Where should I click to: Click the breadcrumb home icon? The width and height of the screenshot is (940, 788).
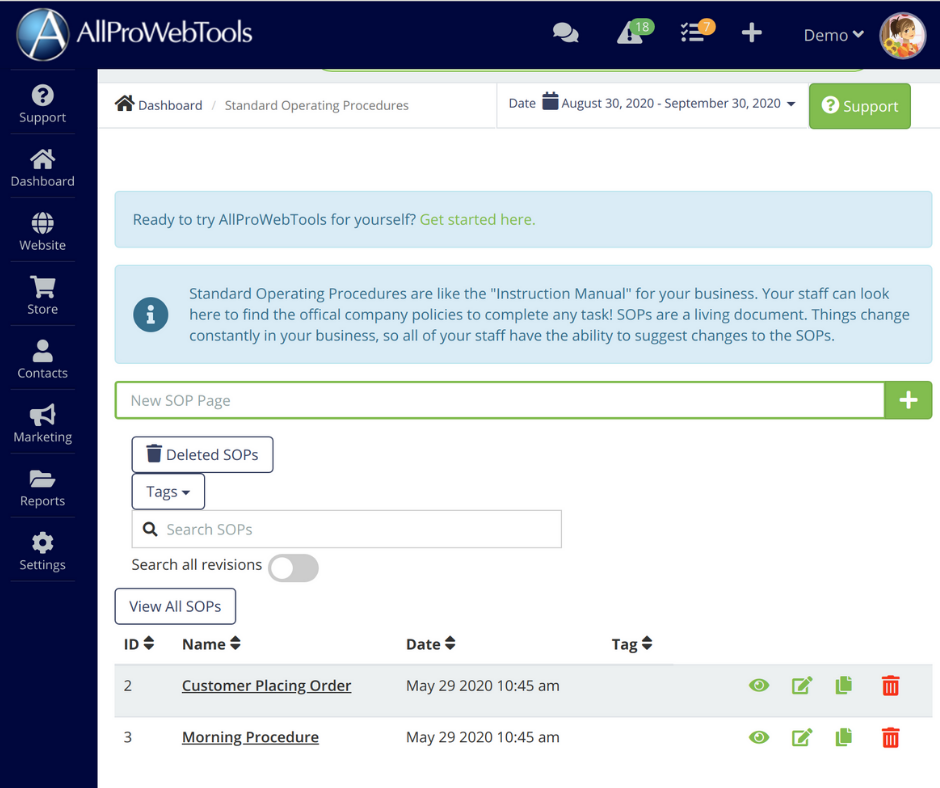pos(125,103)
